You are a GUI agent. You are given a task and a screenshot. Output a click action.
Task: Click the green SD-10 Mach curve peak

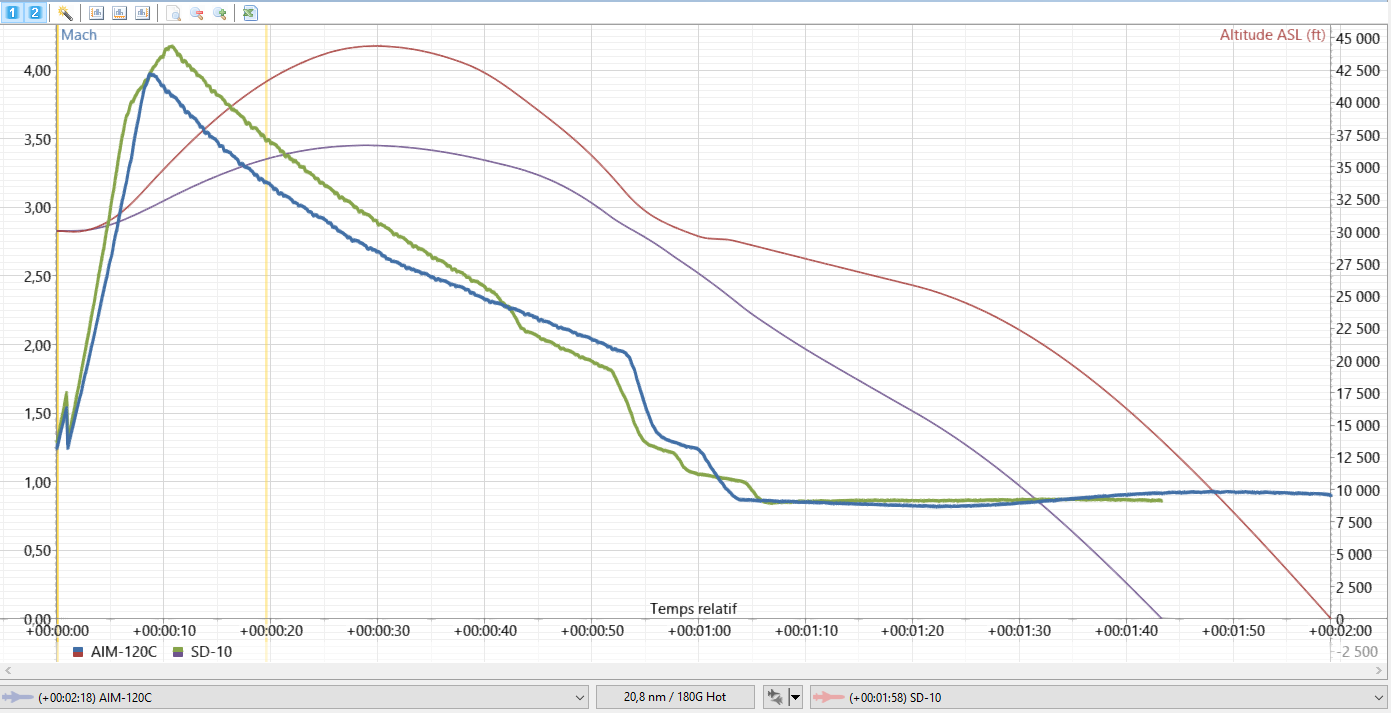[171, 46]
